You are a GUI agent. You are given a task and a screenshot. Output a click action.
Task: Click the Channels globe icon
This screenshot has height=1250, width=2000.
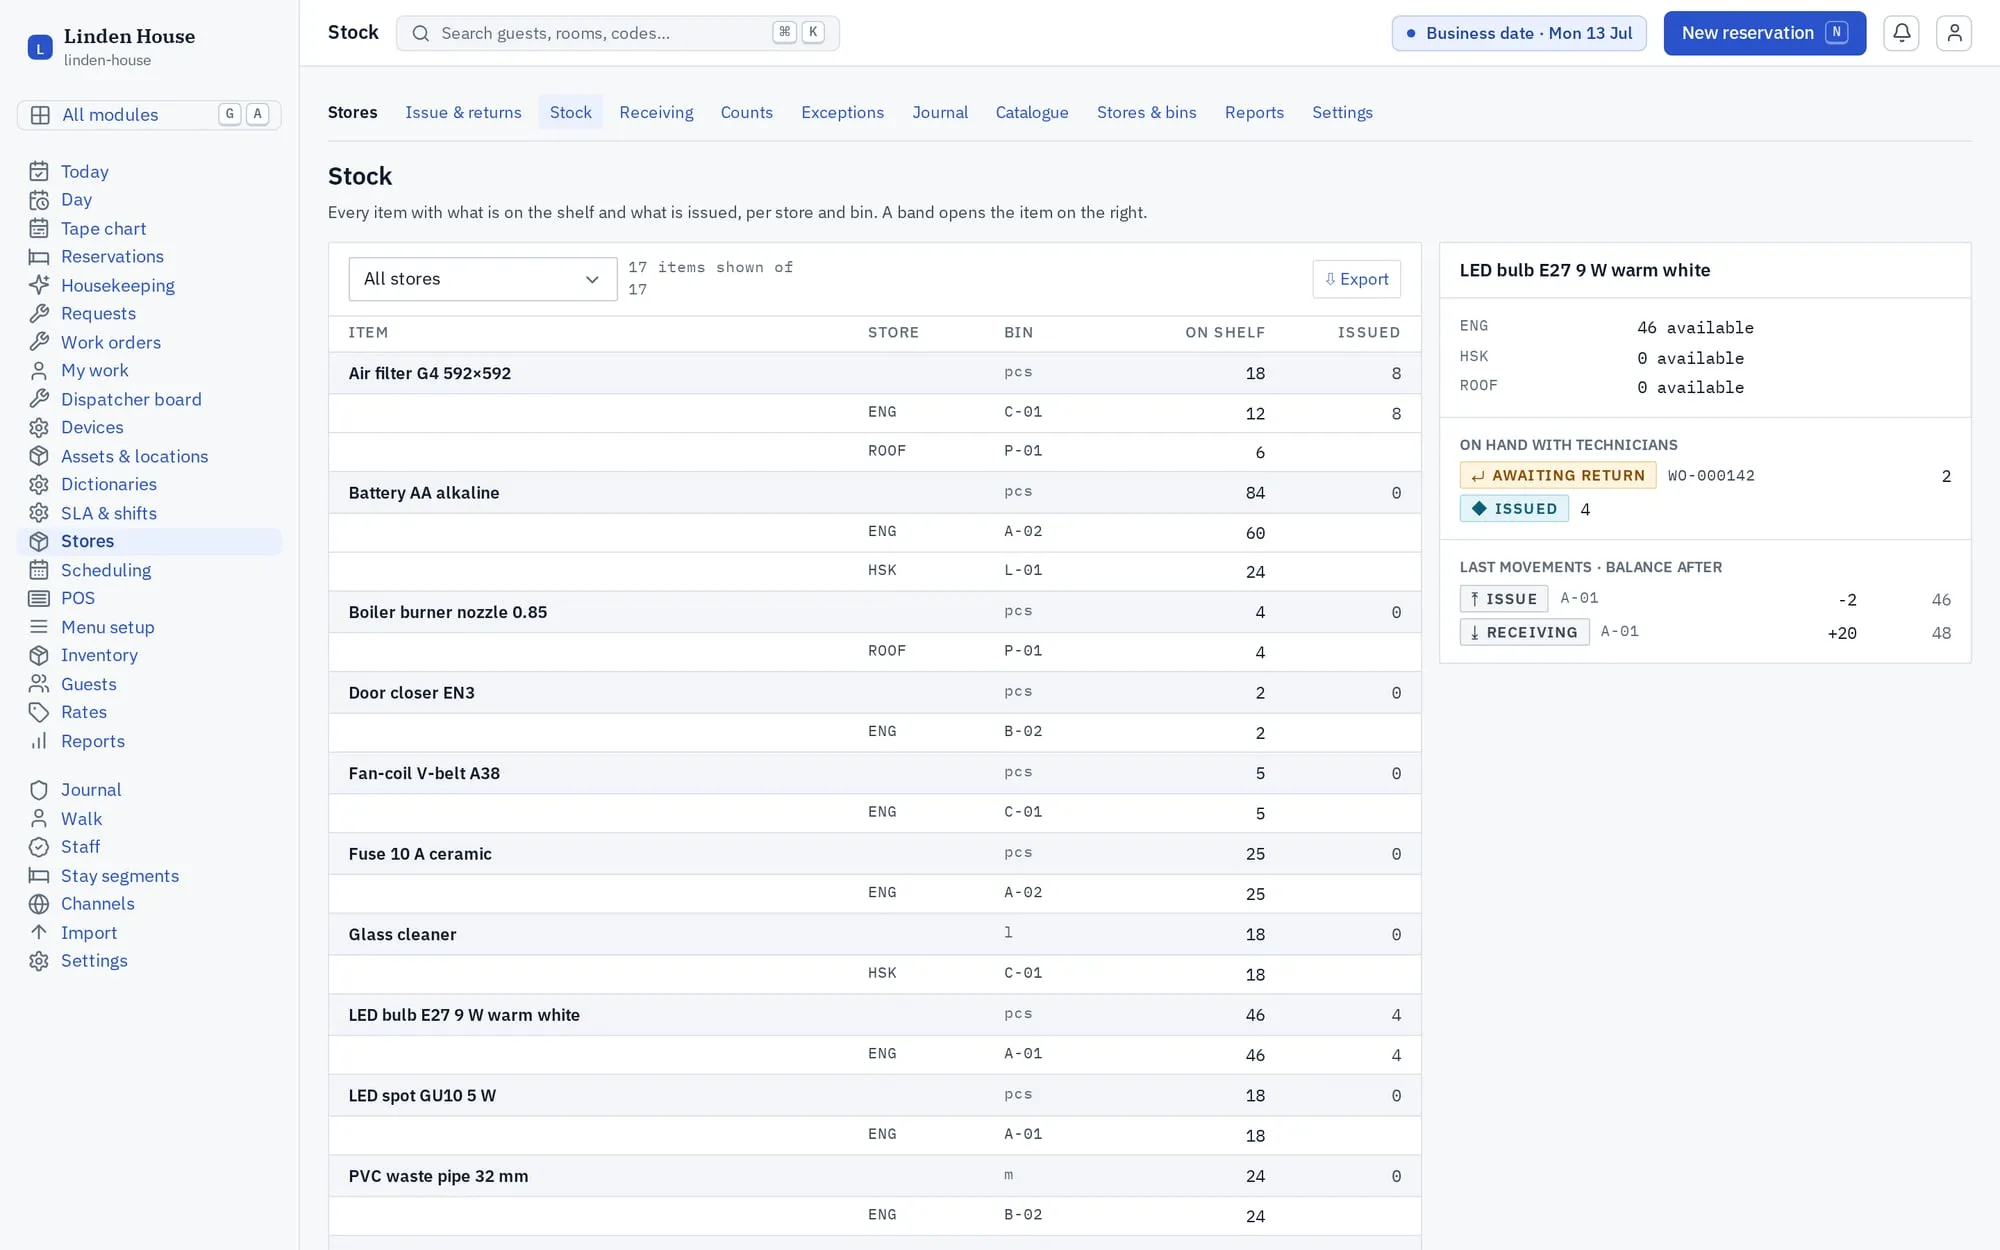[x=39, y=904]
